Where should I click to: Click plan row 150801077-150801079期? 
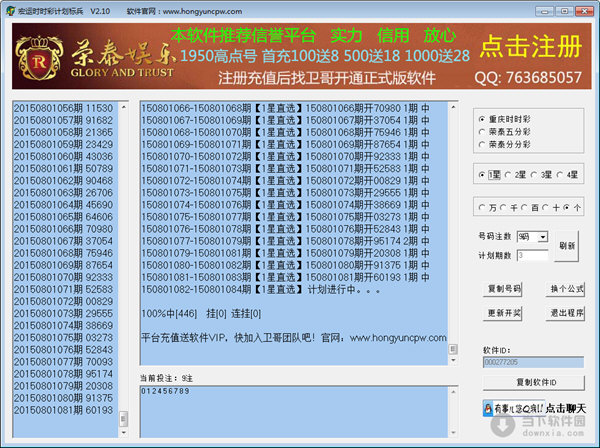coord(285,241)
